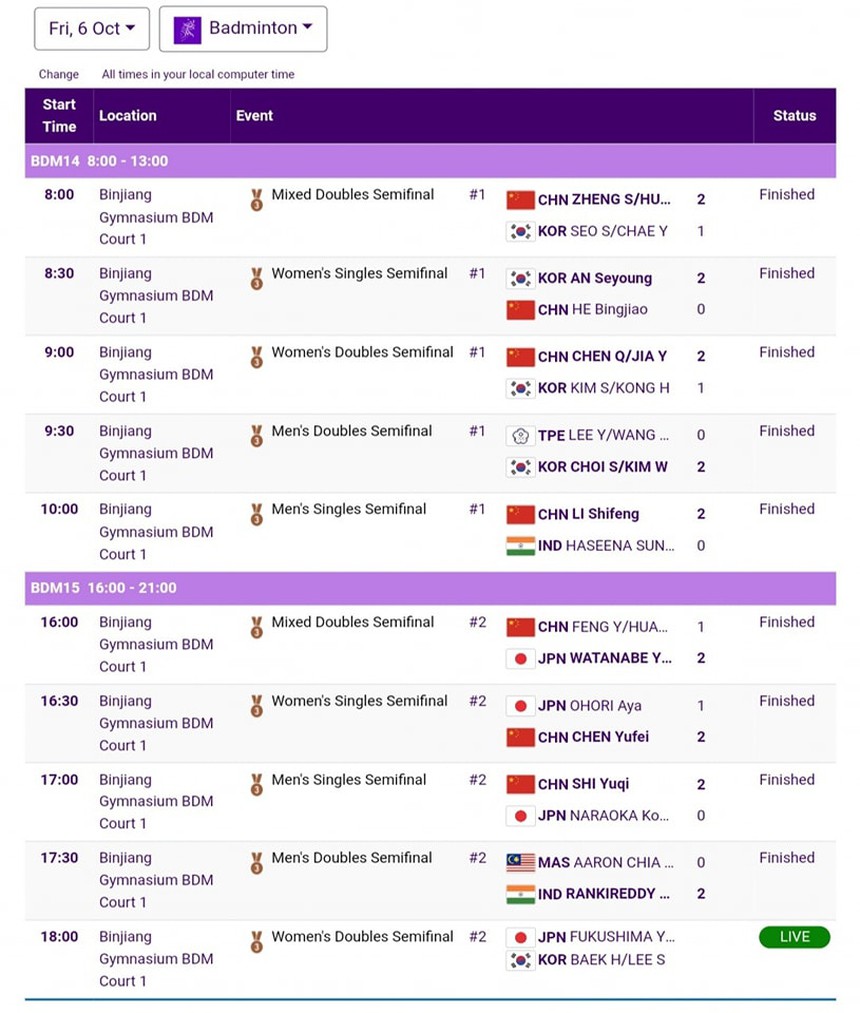This screenshot has width=860, height=1013.
Task: Click the purple badminton sport icon
Action: [187, 30]
